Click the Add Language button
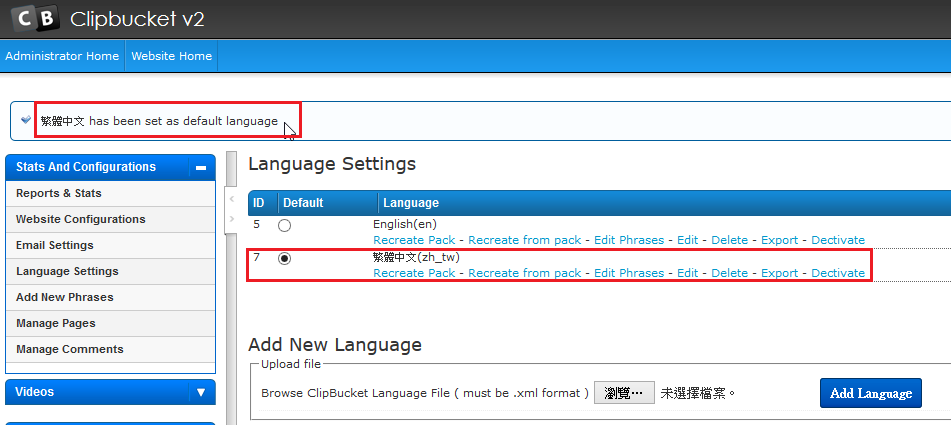Screen dimensions: 951x425 [x=871, y=393]
